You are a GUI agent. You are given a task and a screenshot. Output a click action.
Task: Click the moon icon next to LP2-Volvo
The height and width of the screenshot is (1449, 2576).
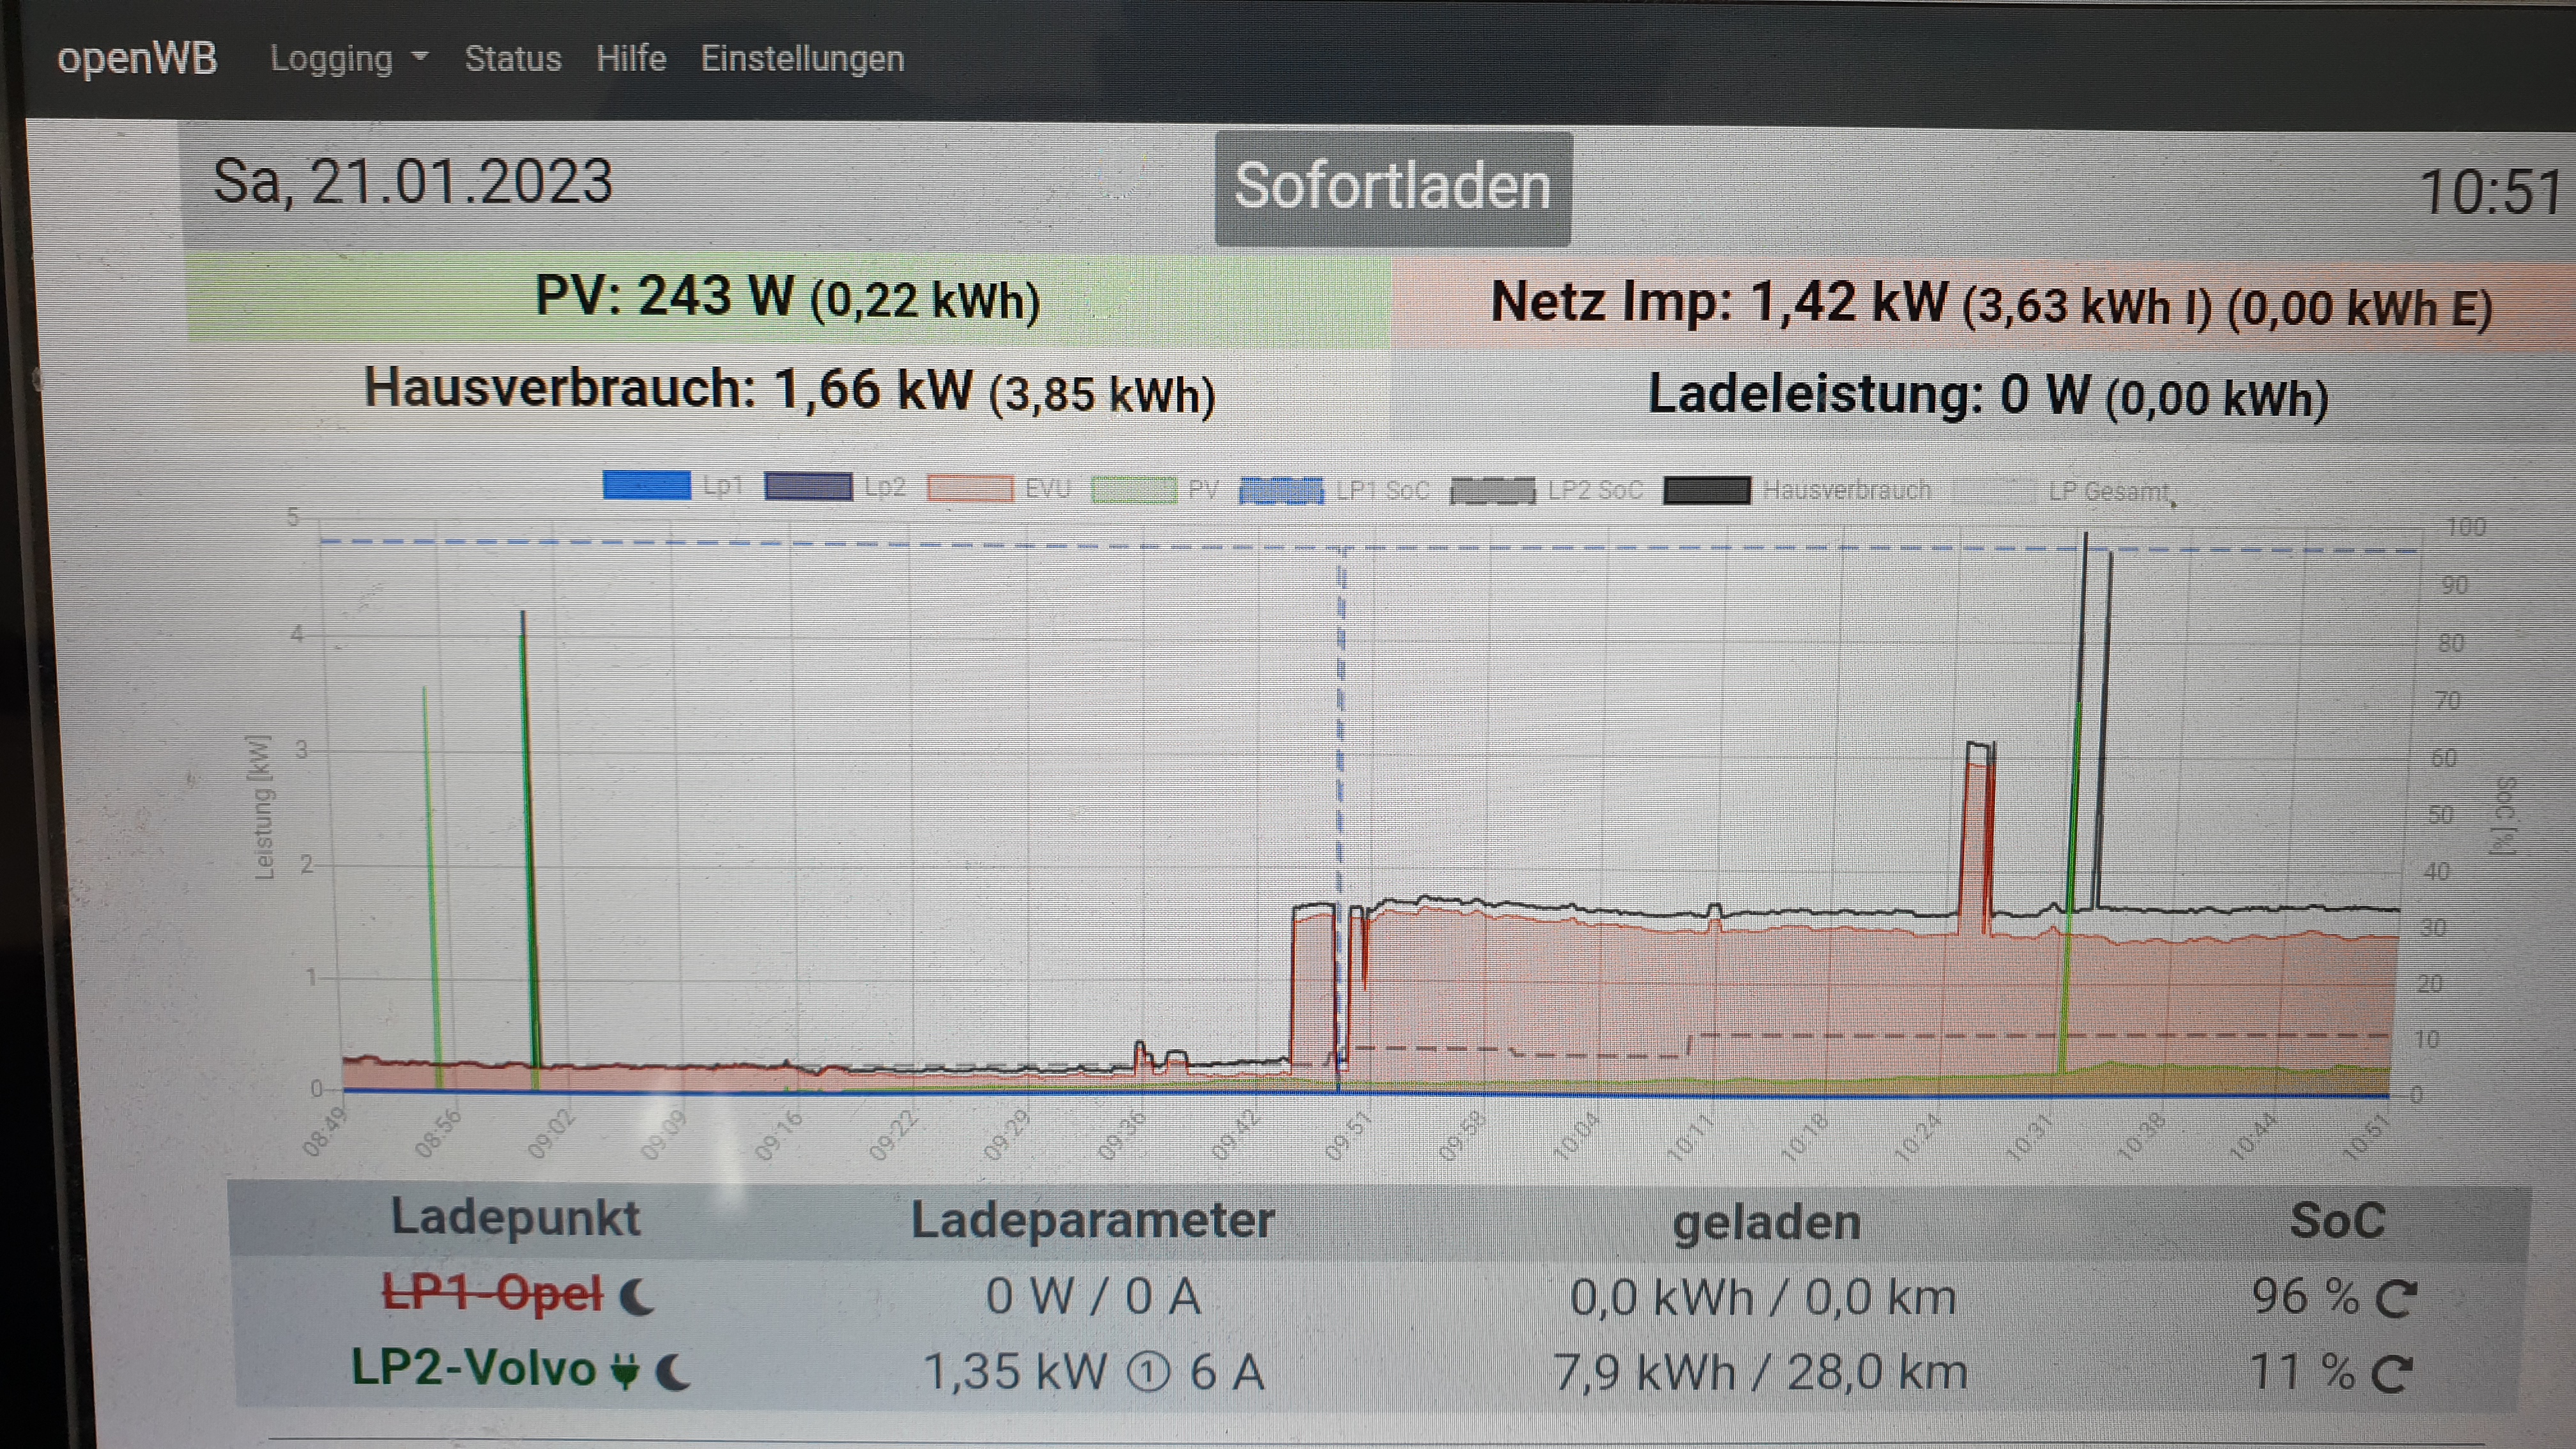(x=673, y=1371)
